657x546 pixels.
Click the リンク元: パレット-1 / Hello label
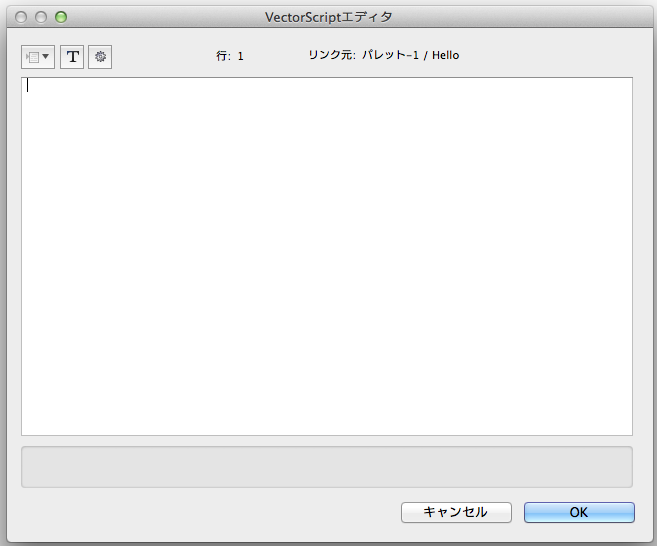pyautogui.click(x=384, y=55)
